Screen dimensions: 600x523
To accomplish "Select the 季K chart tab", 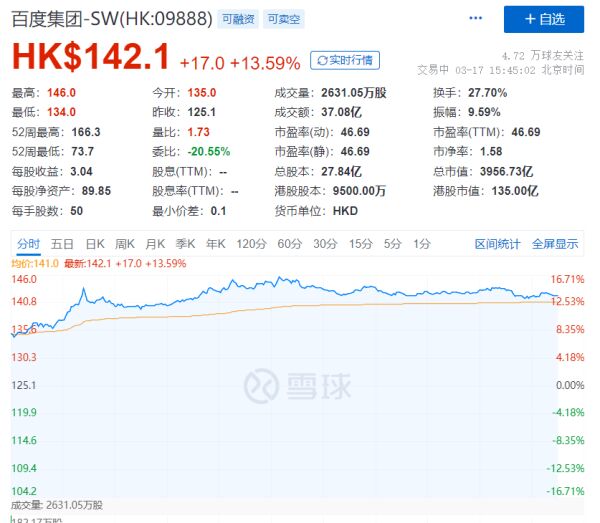I will [185, 243].
